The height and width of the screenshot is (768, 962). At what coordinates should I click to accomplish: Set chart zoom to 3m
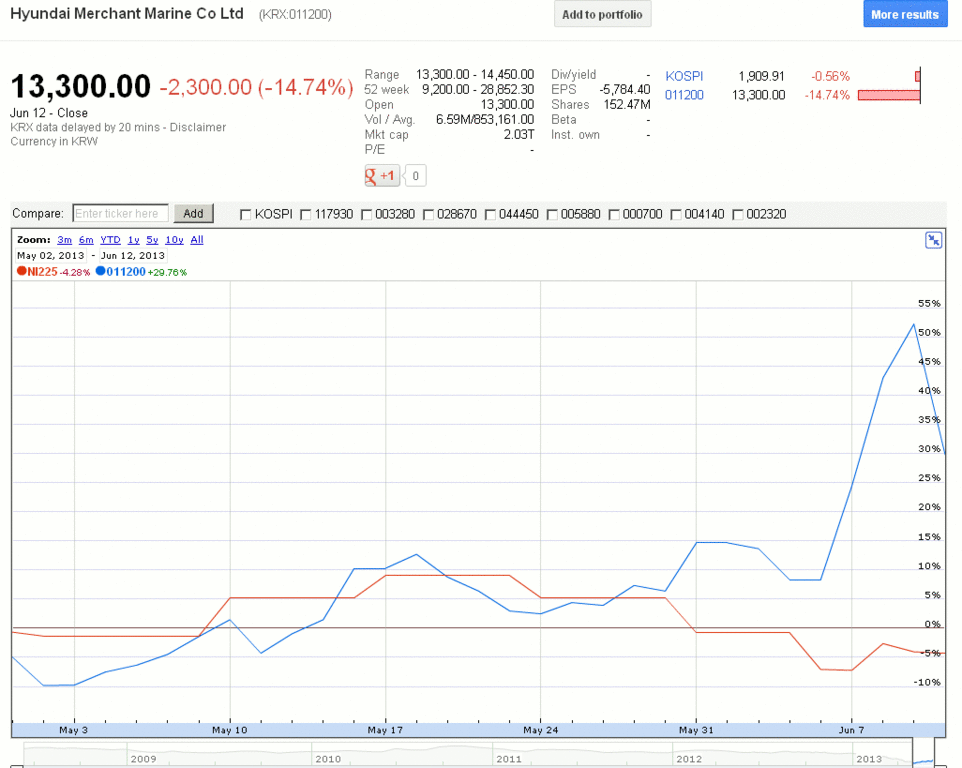point(64,240)
